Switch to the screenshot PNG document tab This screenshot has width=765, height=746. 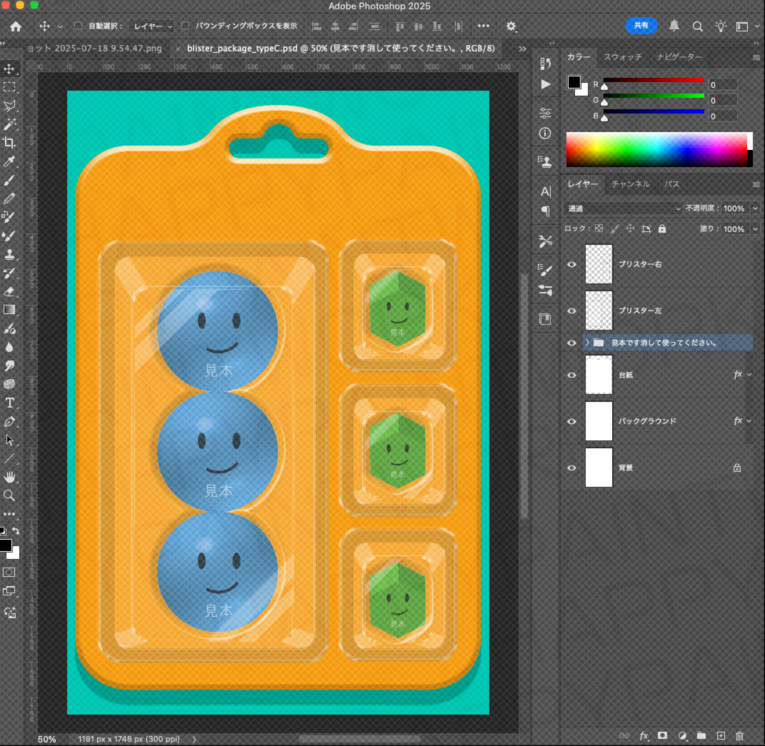point(95,47)
